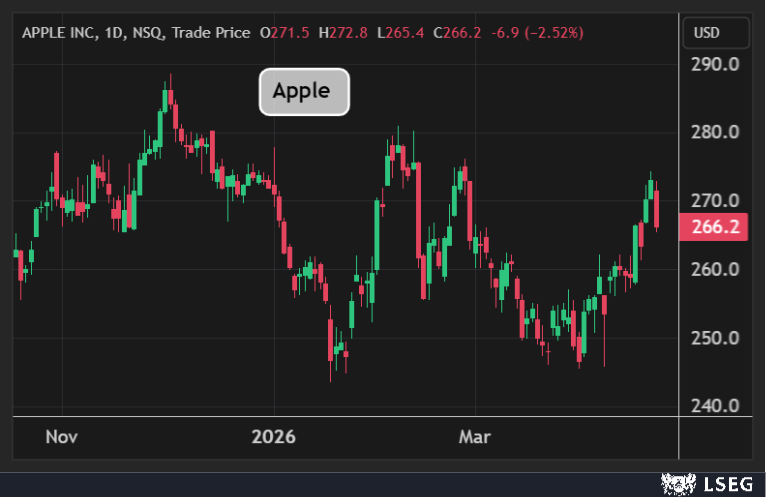Select the Nov marker on time axis

pos(62,437)
